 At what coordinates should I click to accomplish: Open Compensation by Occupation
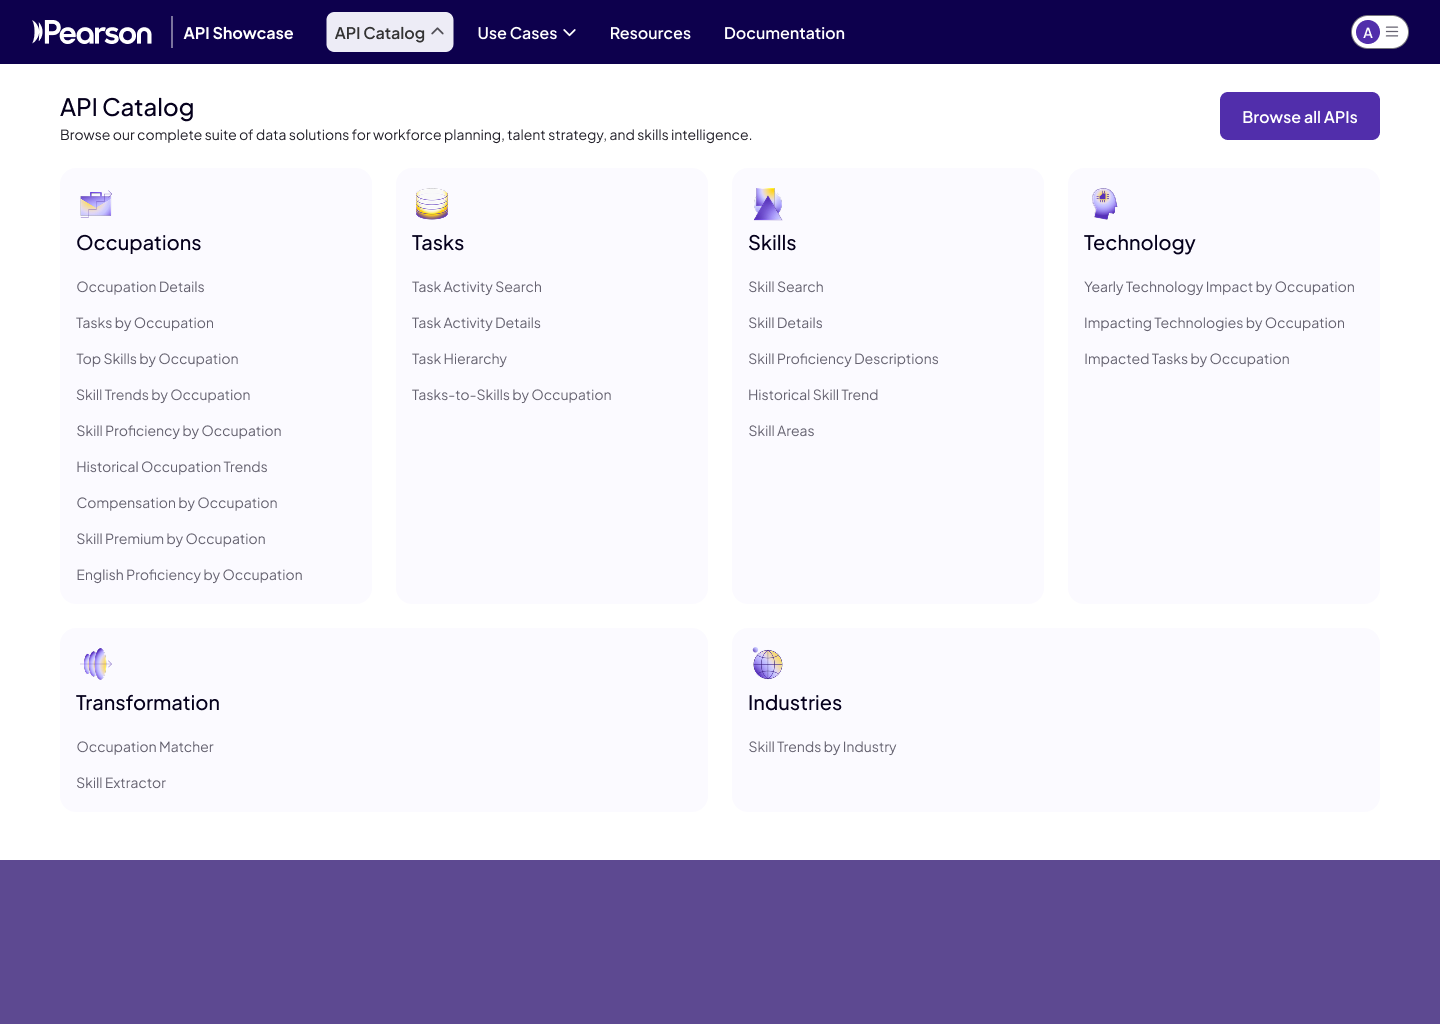pos(177,503)
